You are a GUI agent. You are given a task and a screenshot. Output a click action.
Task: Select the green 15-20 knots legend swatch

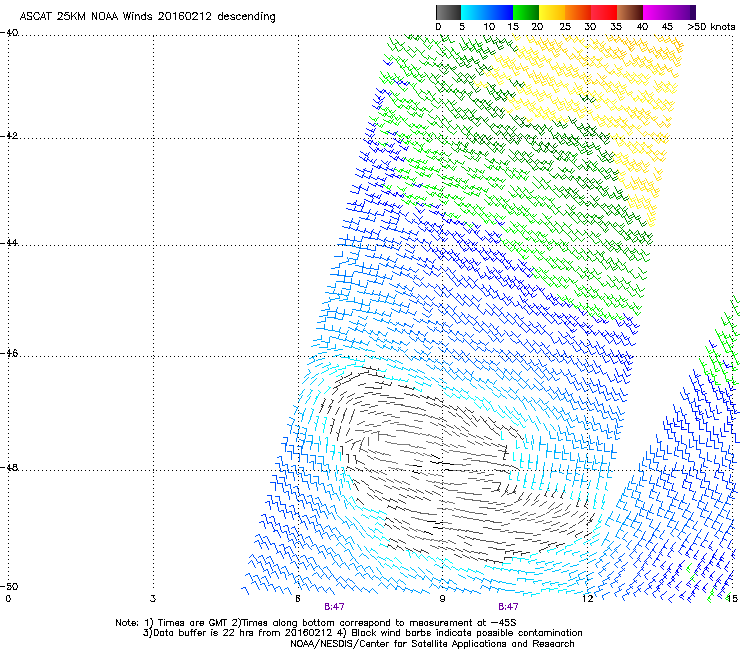[526, 12]
